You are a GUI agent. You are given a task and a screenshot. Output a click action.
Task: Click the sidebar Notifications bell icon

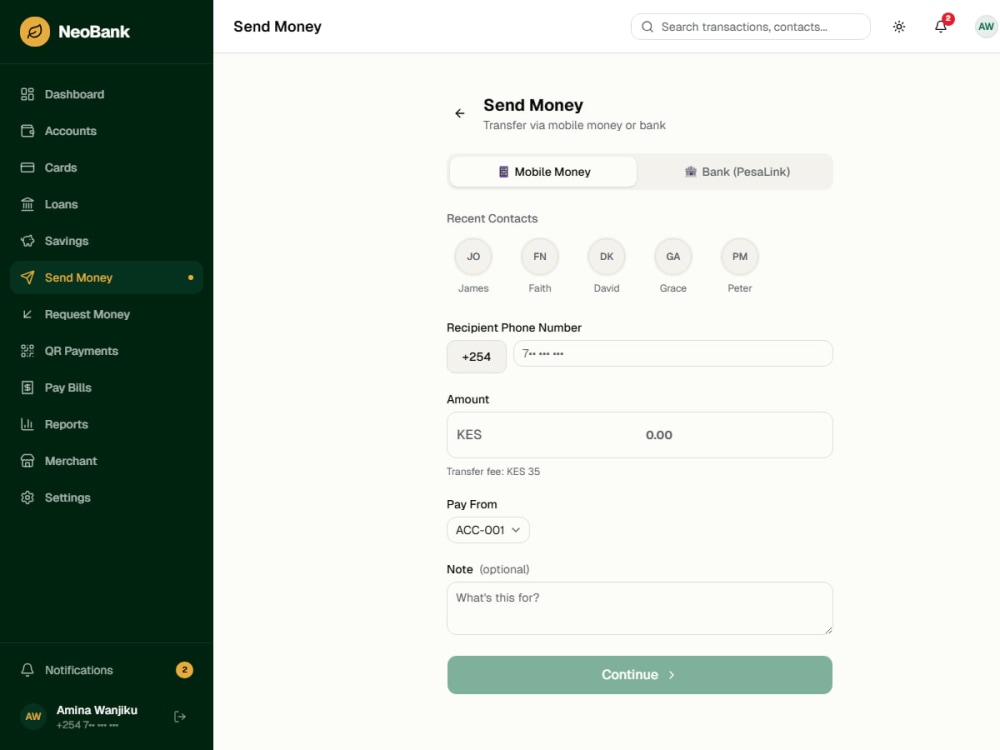coord(27,670)
